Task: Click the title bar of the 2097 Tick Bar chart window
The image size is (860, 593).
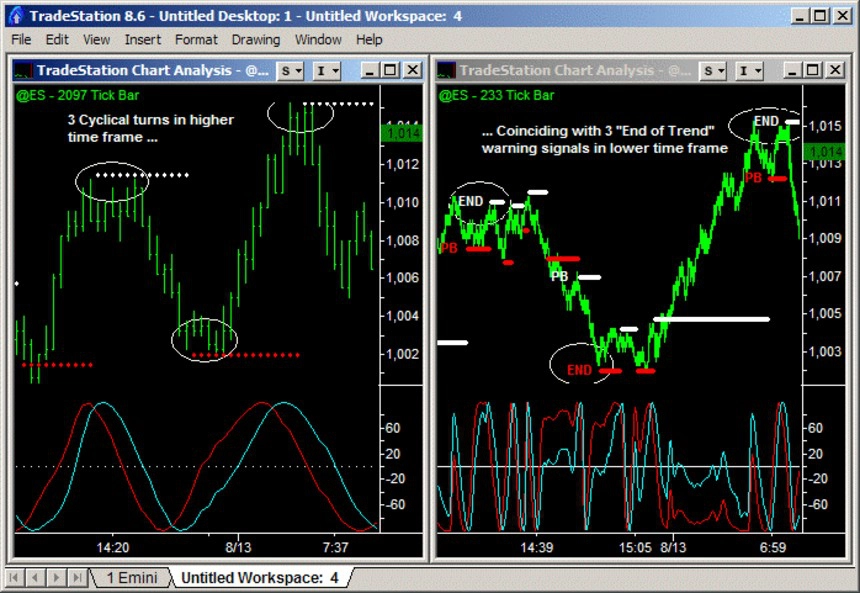Action: click(218, 70)
